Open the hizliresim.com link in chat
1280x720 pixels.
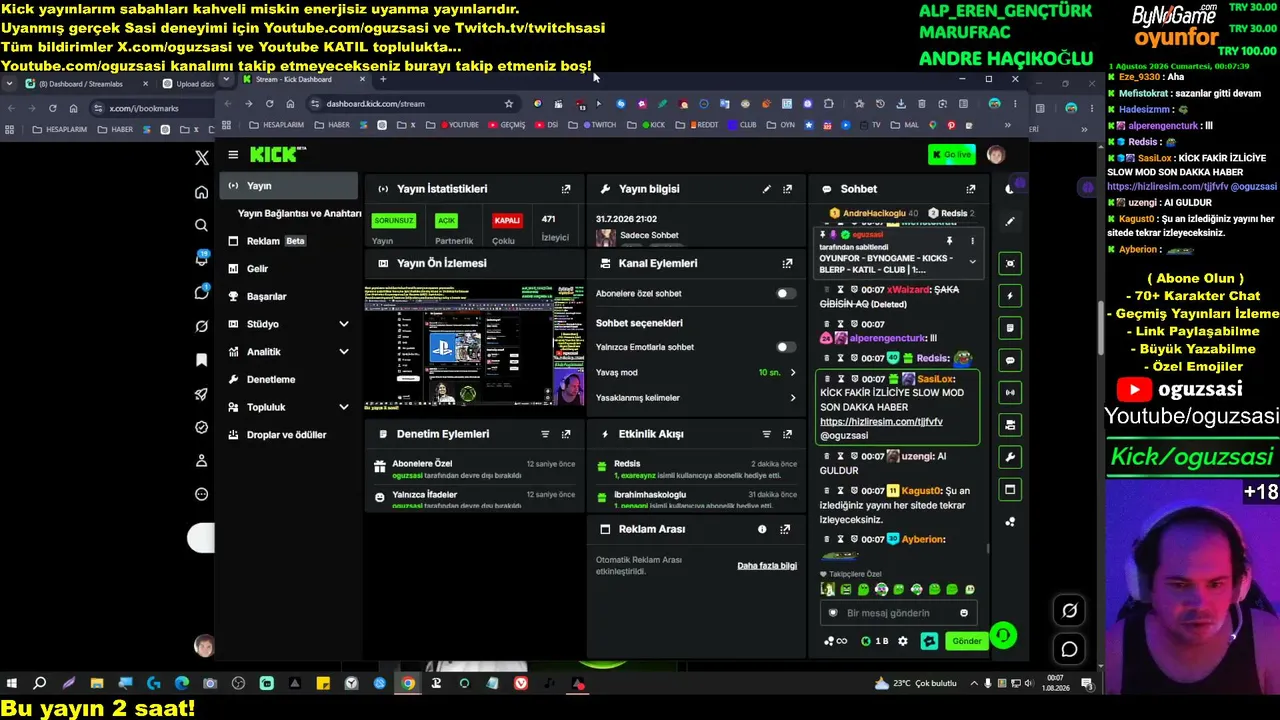click(x=881, y=421)
